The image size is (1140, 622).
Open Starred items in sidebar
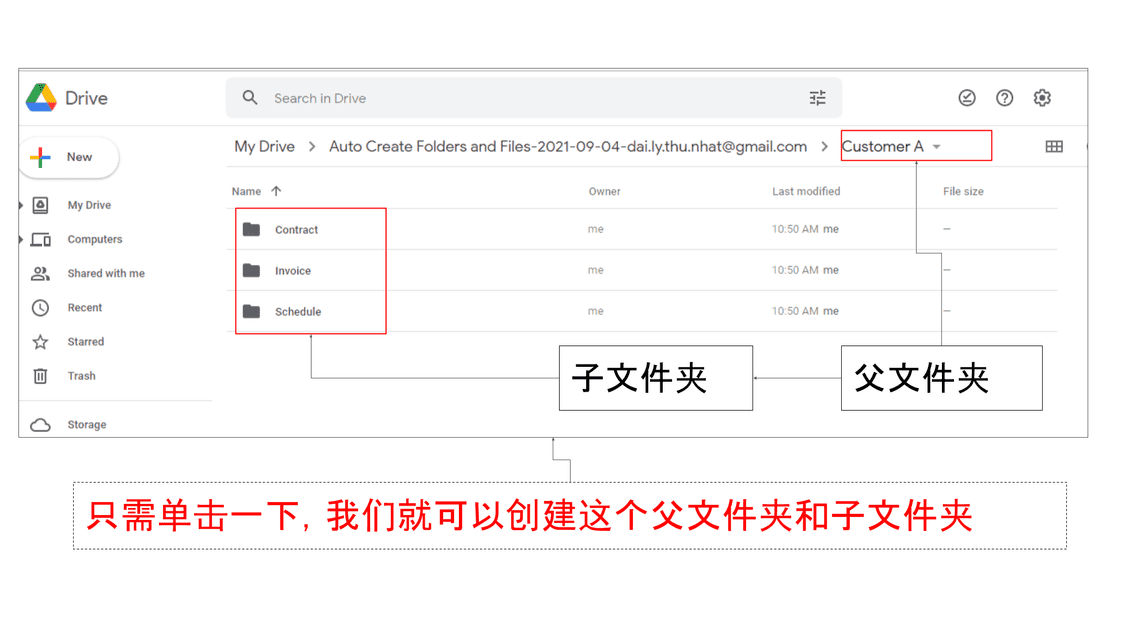(x=85, y=342)
